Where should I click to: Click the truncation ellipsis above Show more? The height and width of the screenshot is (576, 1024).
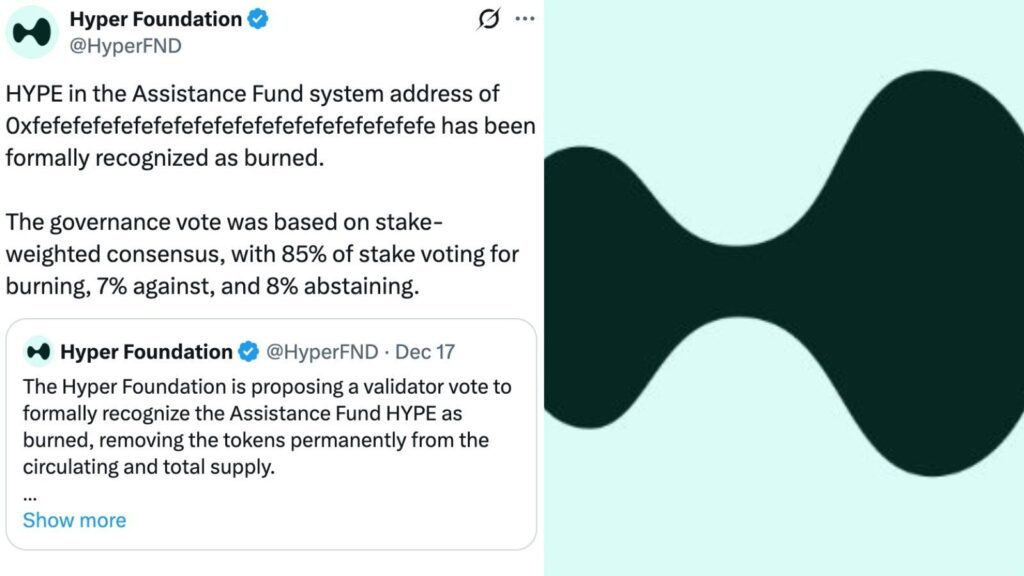pyautogui.click(x=29, y=494)
